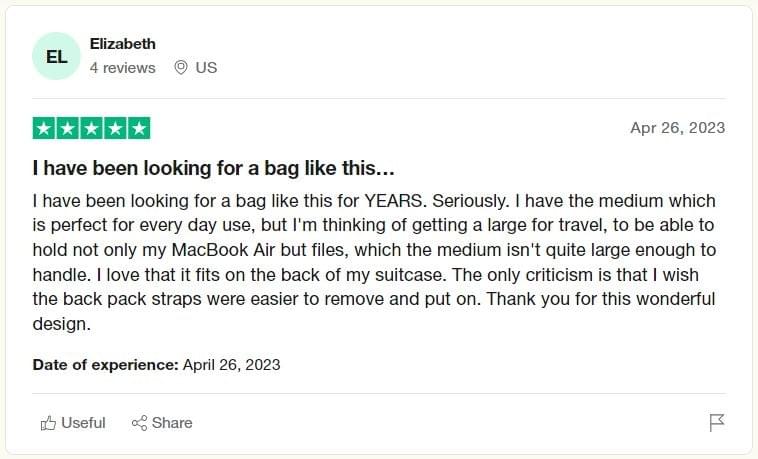The height and width of the screenshot is (459, 758).
Task: Click the fifth green rating star
Action: [139, 128]
